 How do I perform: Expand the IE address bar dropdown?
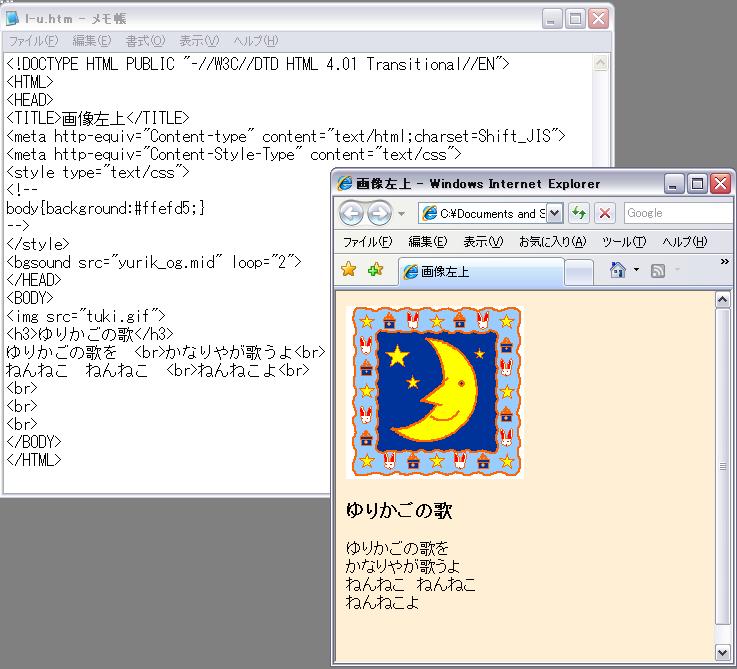(554, 213)
